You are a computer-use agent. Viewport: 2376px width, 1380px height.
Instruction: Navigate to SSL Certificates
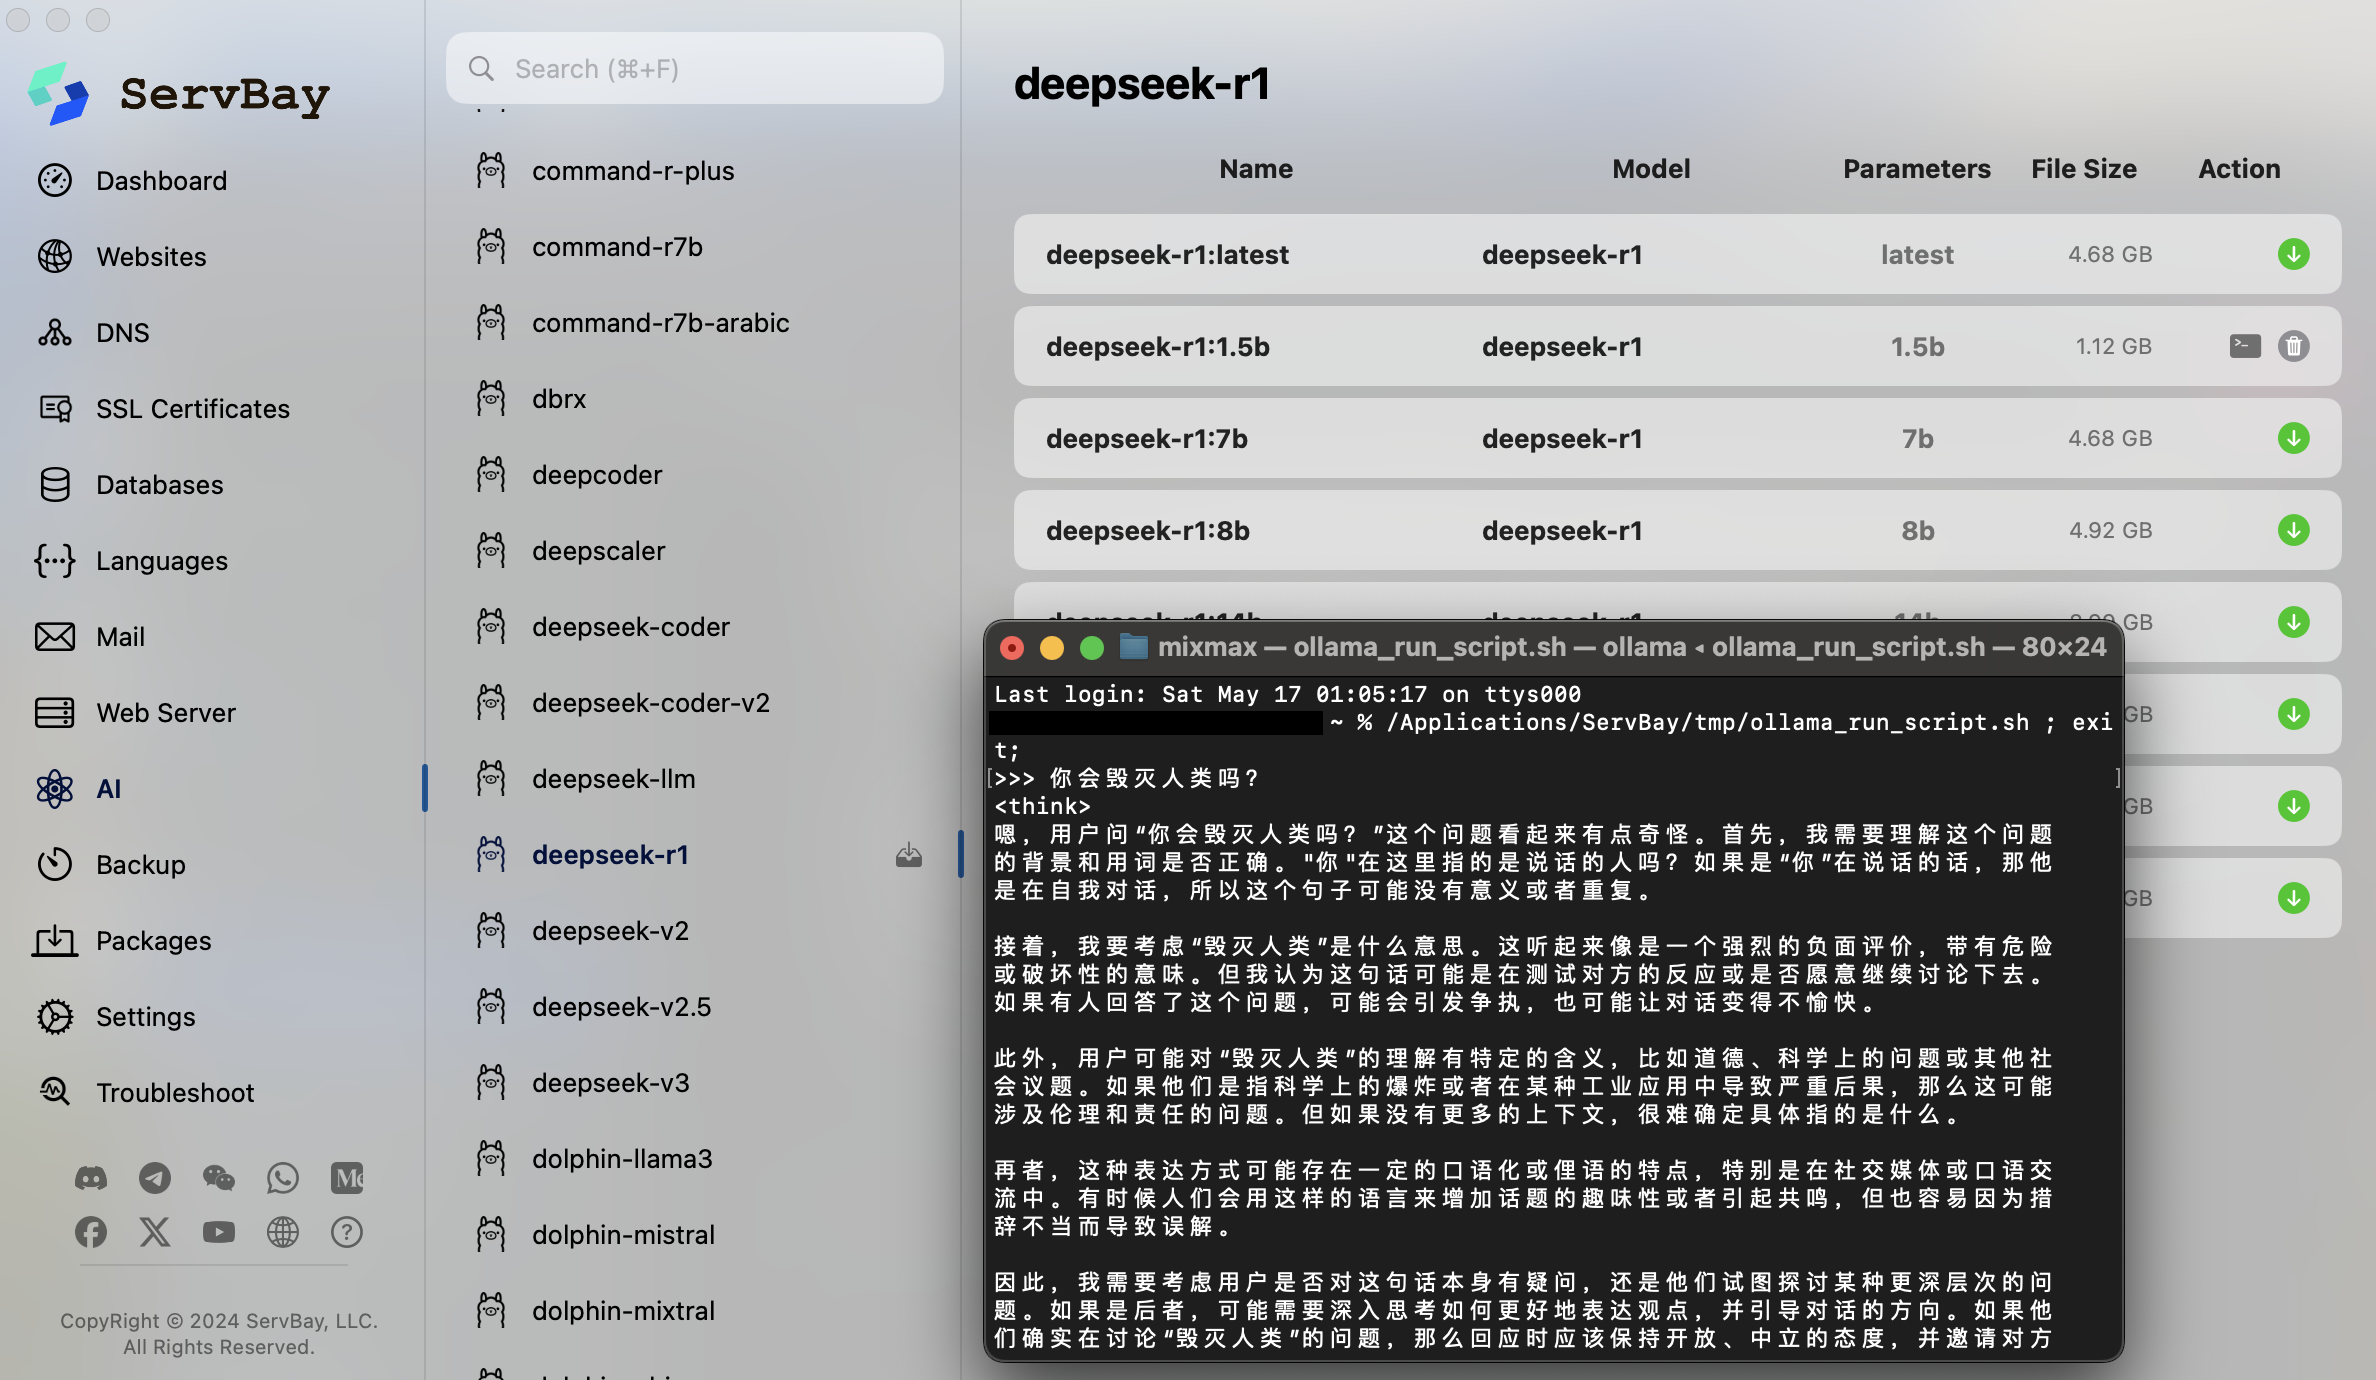(x=192, y=409)
